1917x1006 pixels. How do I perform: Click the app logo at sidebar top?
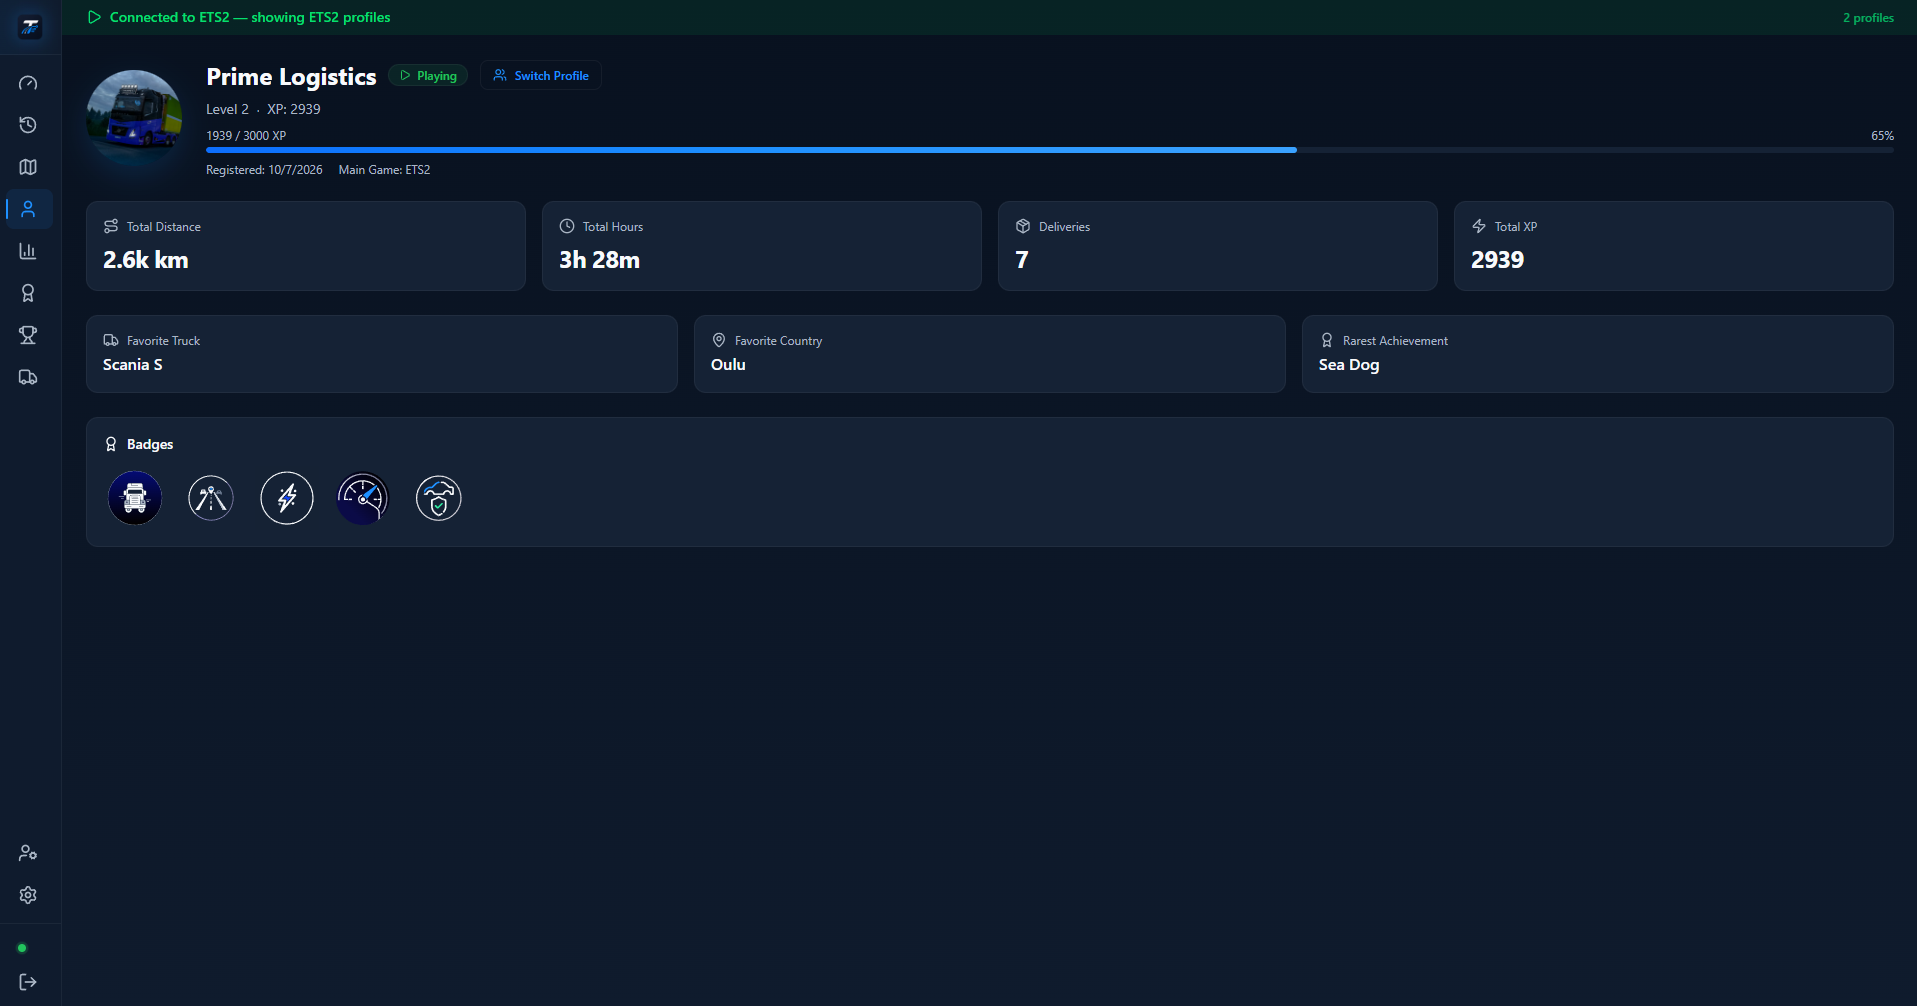(30, 27)
